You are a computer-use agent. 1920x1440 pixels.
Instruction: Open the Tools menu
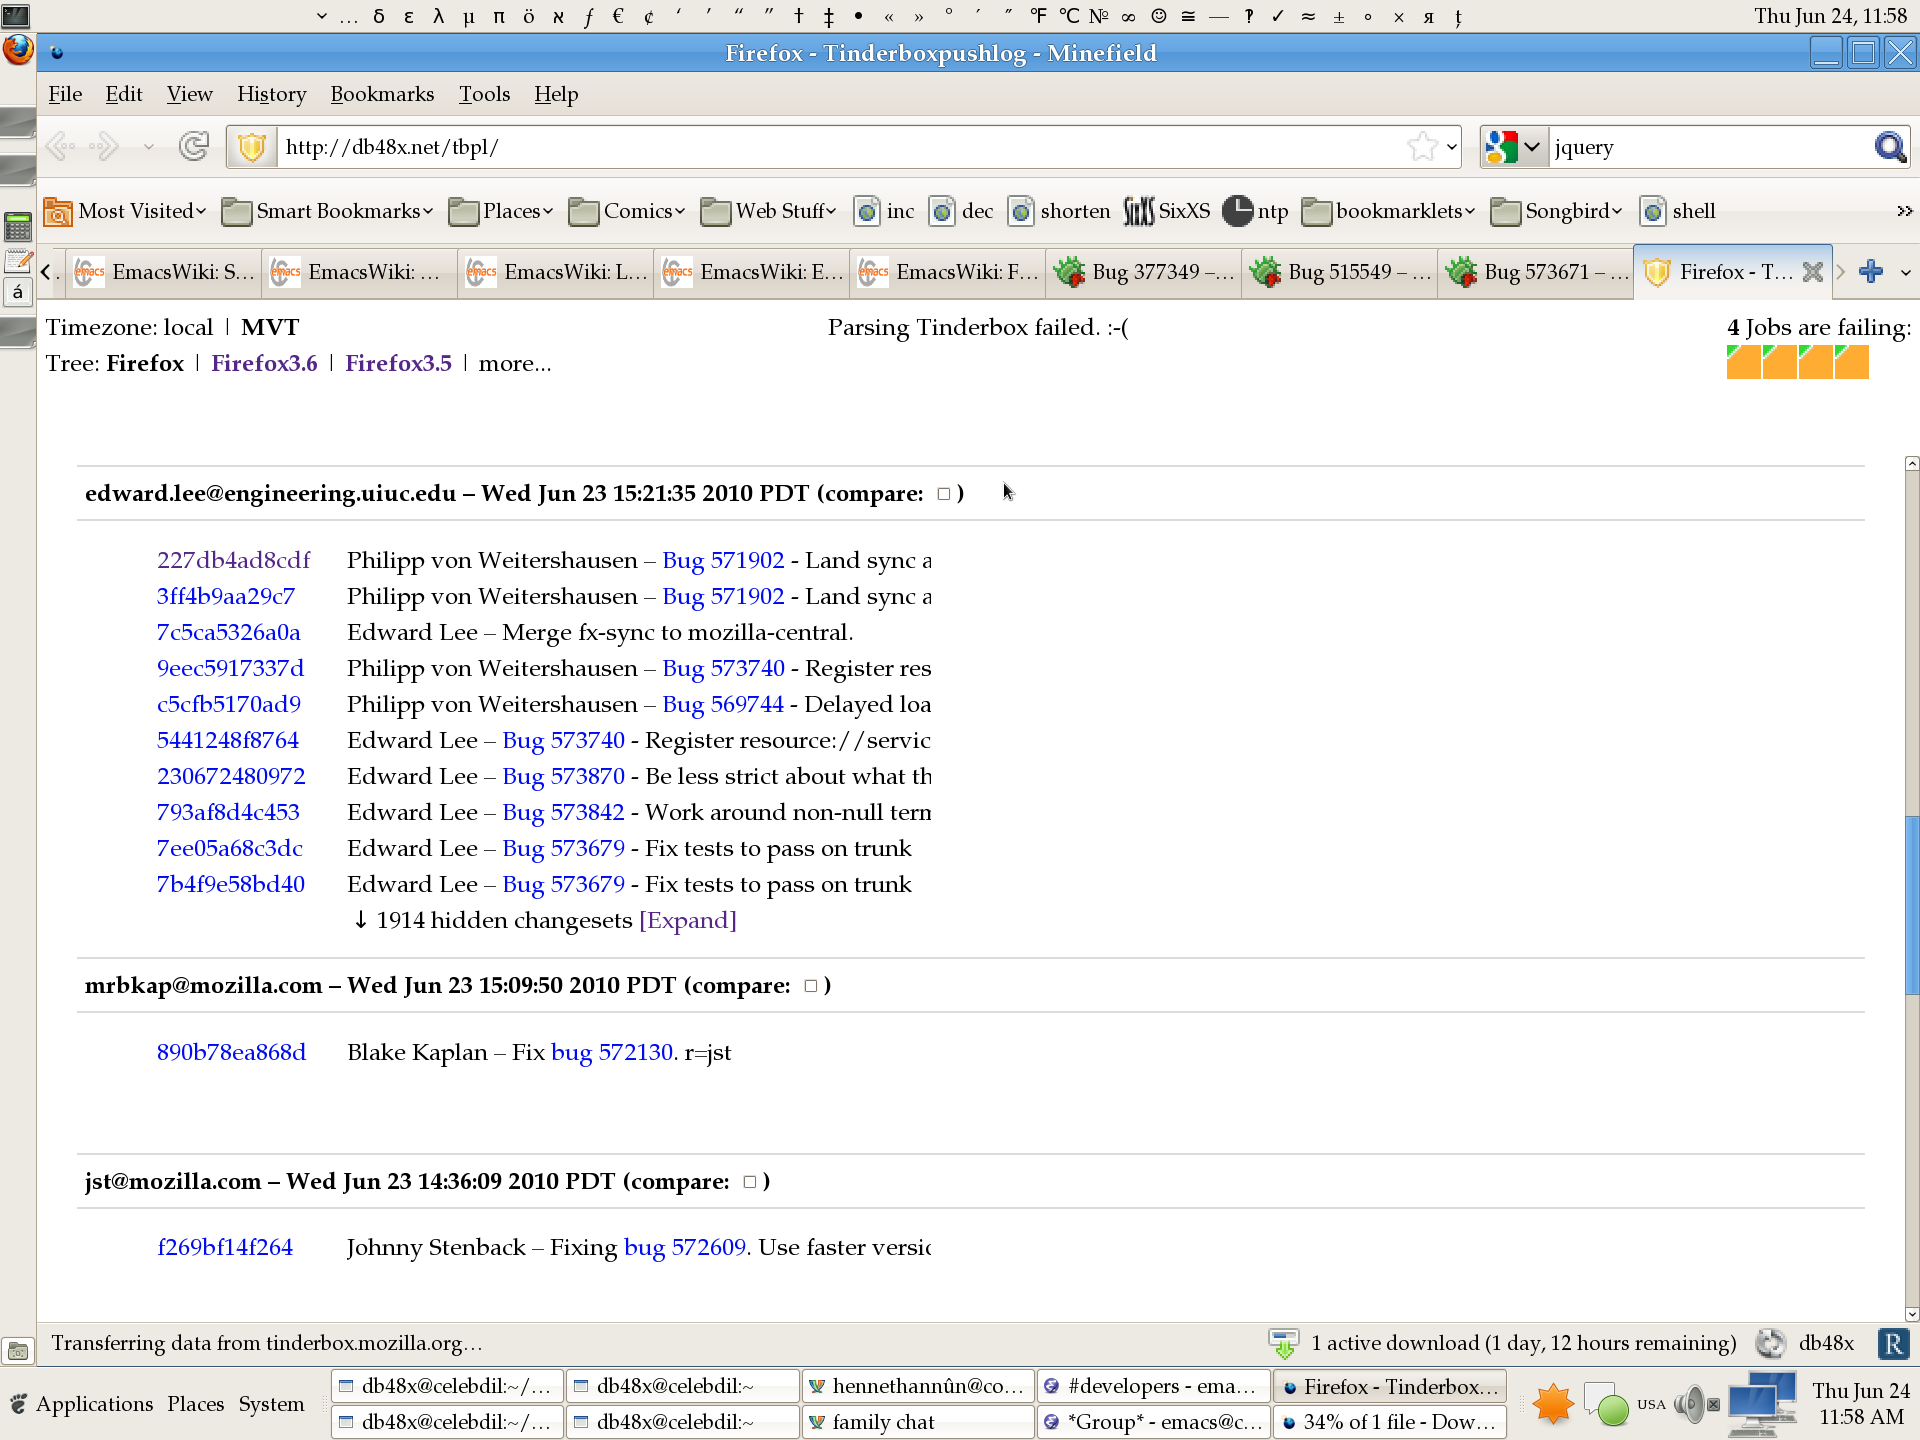[x=484, y=94]
